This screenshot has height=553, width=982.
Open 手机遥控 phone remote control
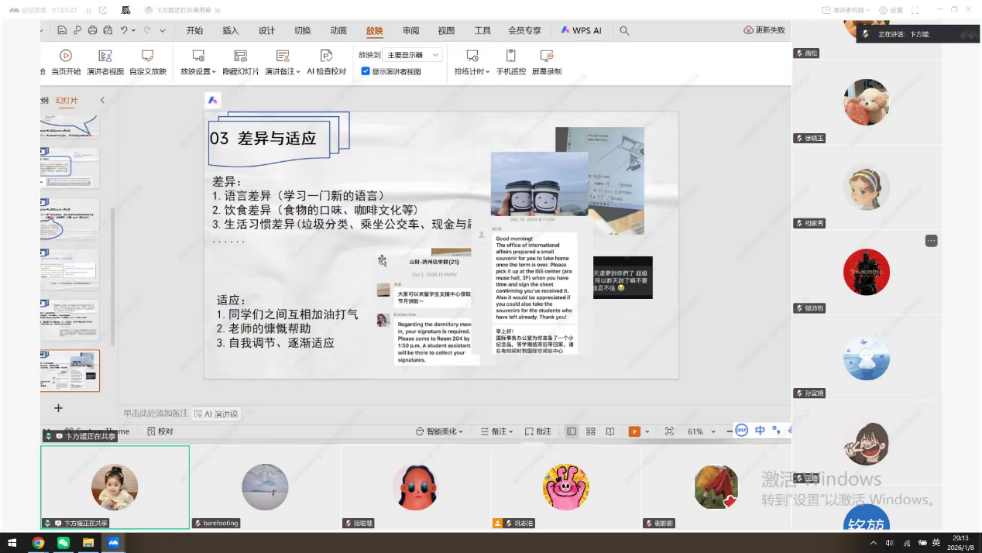(511, 56)
